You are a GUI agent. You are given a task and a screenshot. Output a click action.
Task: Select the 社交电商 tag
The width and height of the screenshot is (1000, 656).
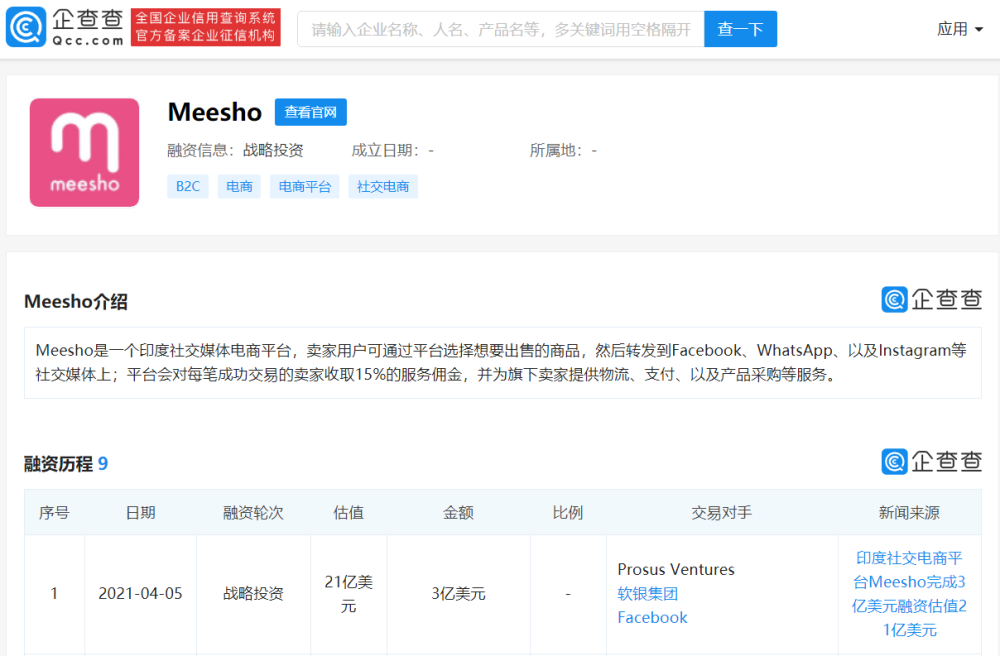click(x=383, y=186)
